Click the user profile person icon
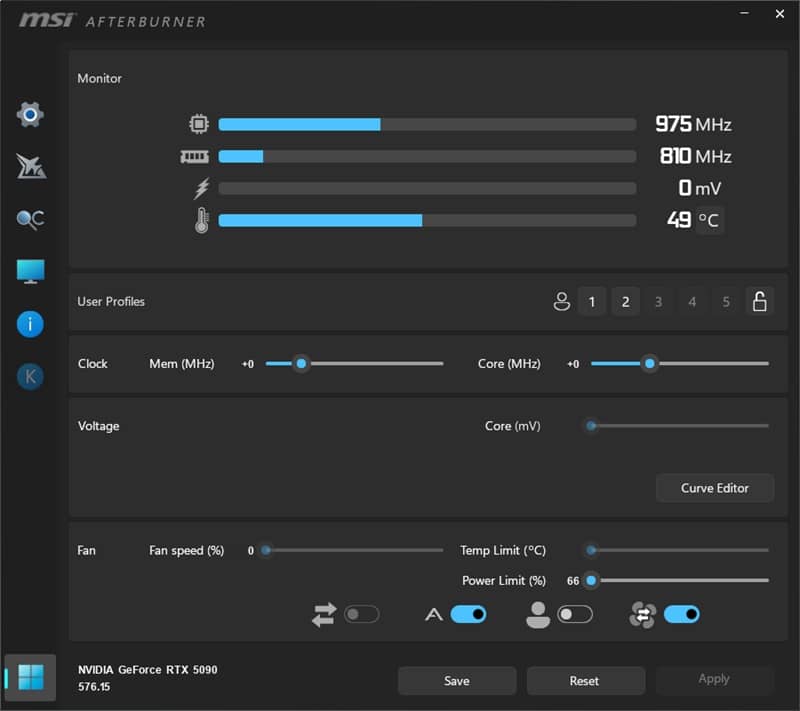The height and width of the screenshot is (711, 800). point(562,301)
